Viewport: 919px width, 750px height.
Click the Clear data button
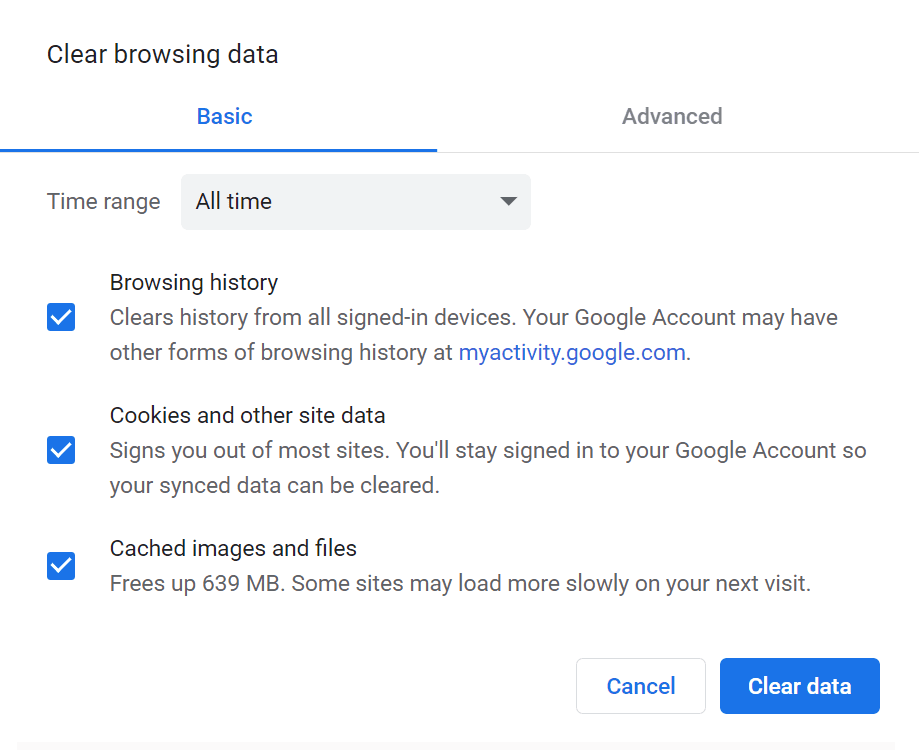coord(799,686)
